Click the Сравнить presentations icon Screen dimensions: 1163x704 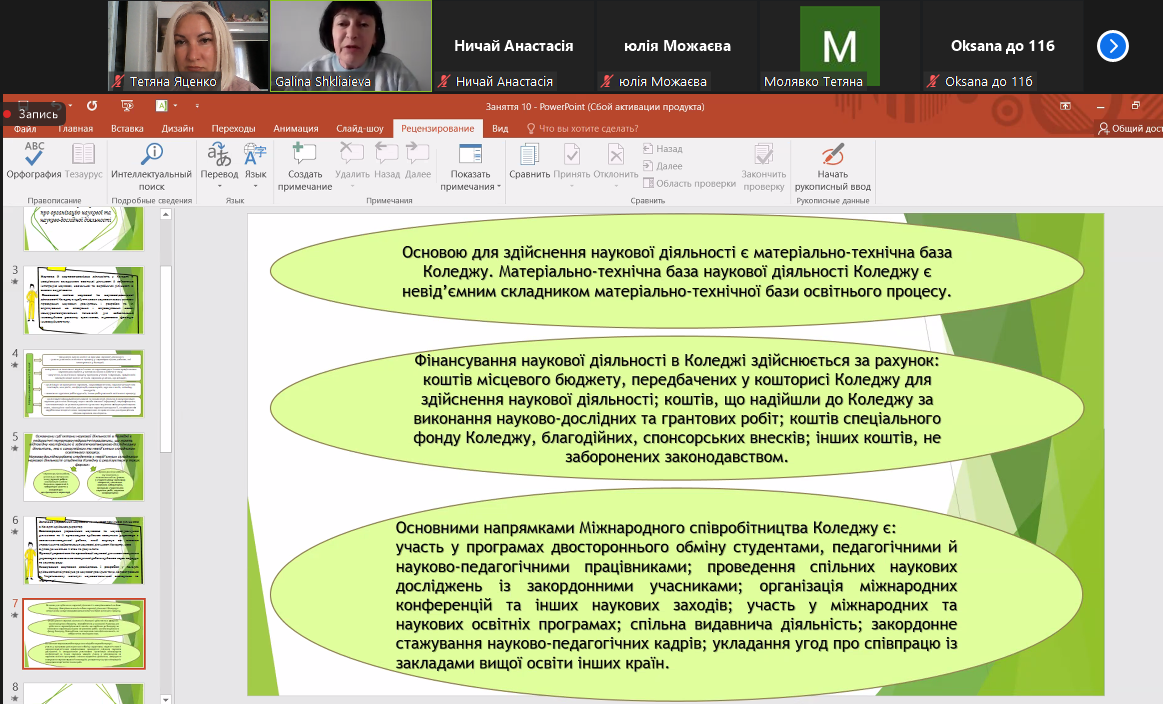click(x=529, y=160)
